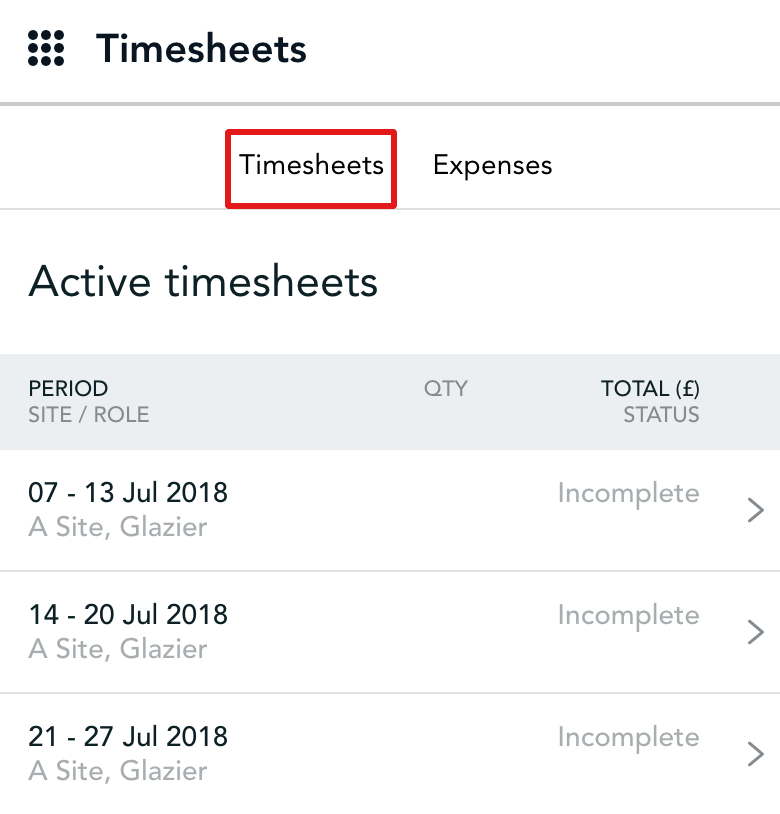Viewport: 780px width, 814px height.
Task: Select the PERIOD column header
Action: (68, 389)
